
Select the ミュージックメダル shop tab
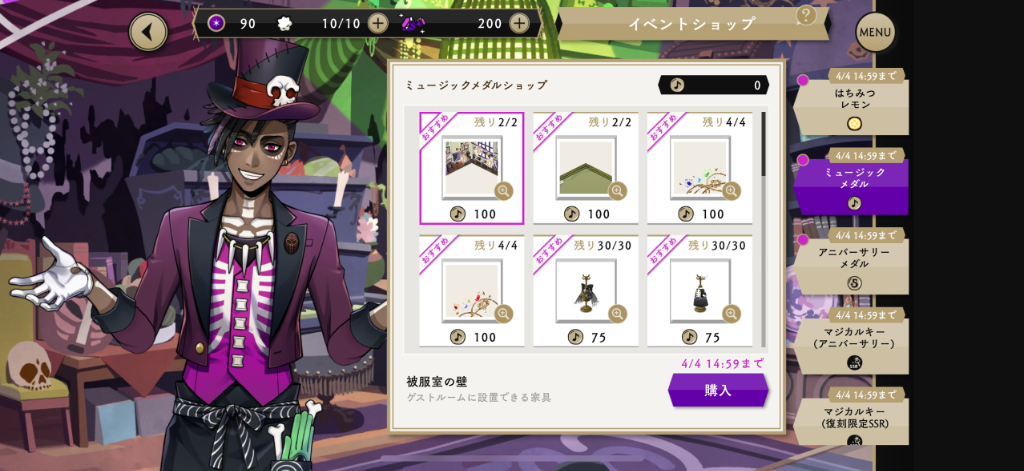(x=851, y=182)
